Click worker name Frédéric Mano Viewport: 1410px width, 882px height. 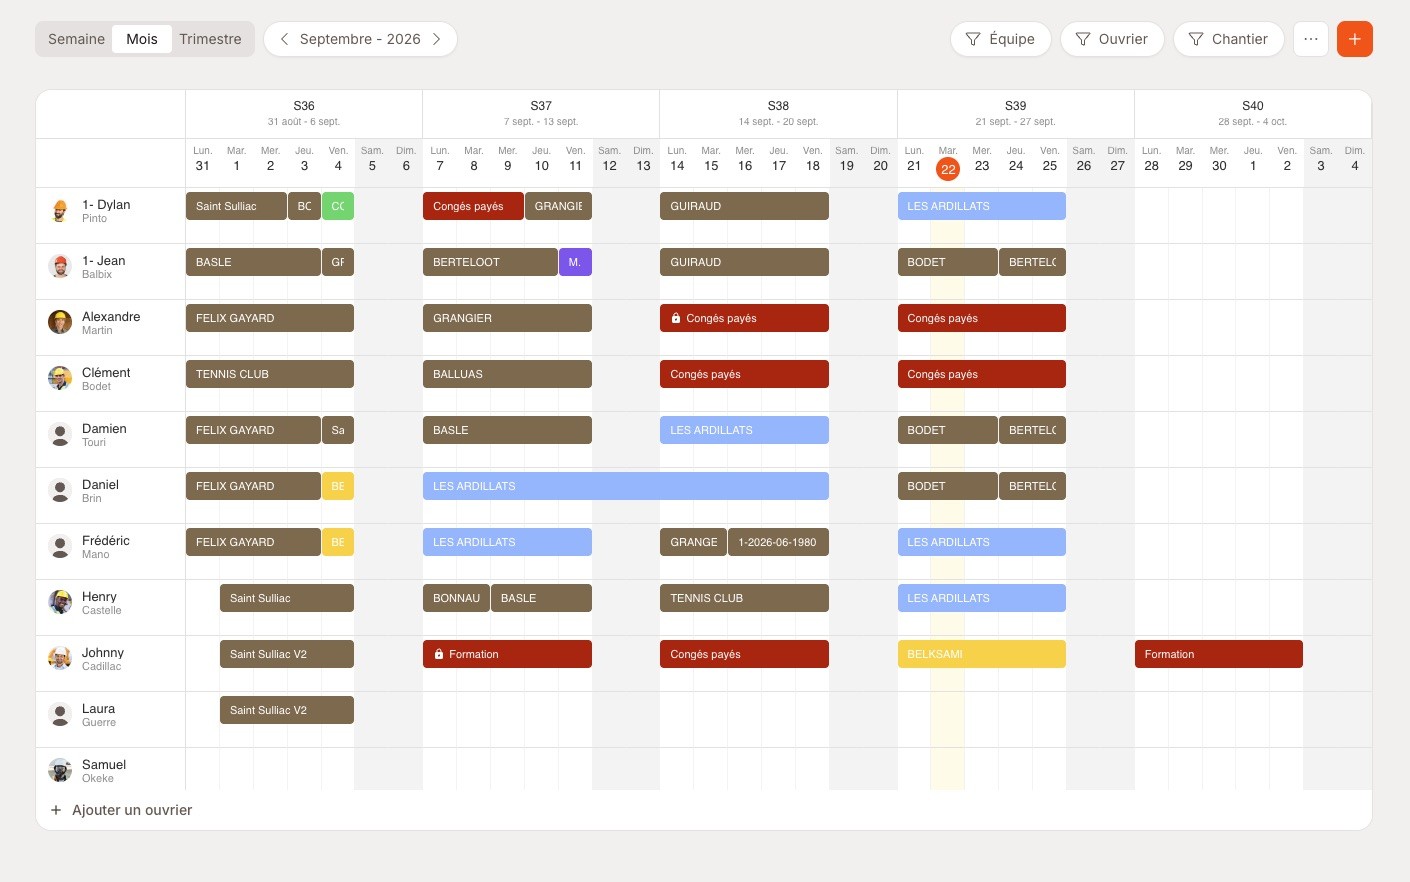tap(106, 546)
